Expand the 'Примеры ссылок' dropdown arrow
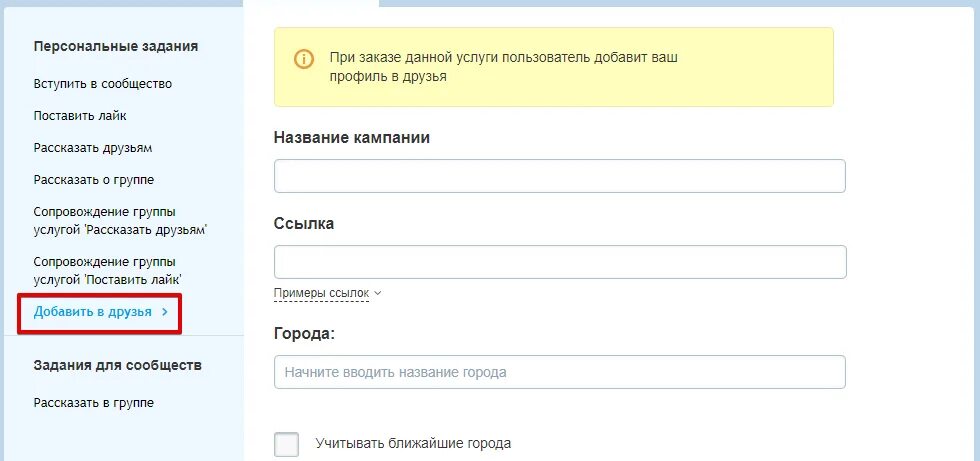This screenshot has height=461, width=980. [x=377, y=294]
